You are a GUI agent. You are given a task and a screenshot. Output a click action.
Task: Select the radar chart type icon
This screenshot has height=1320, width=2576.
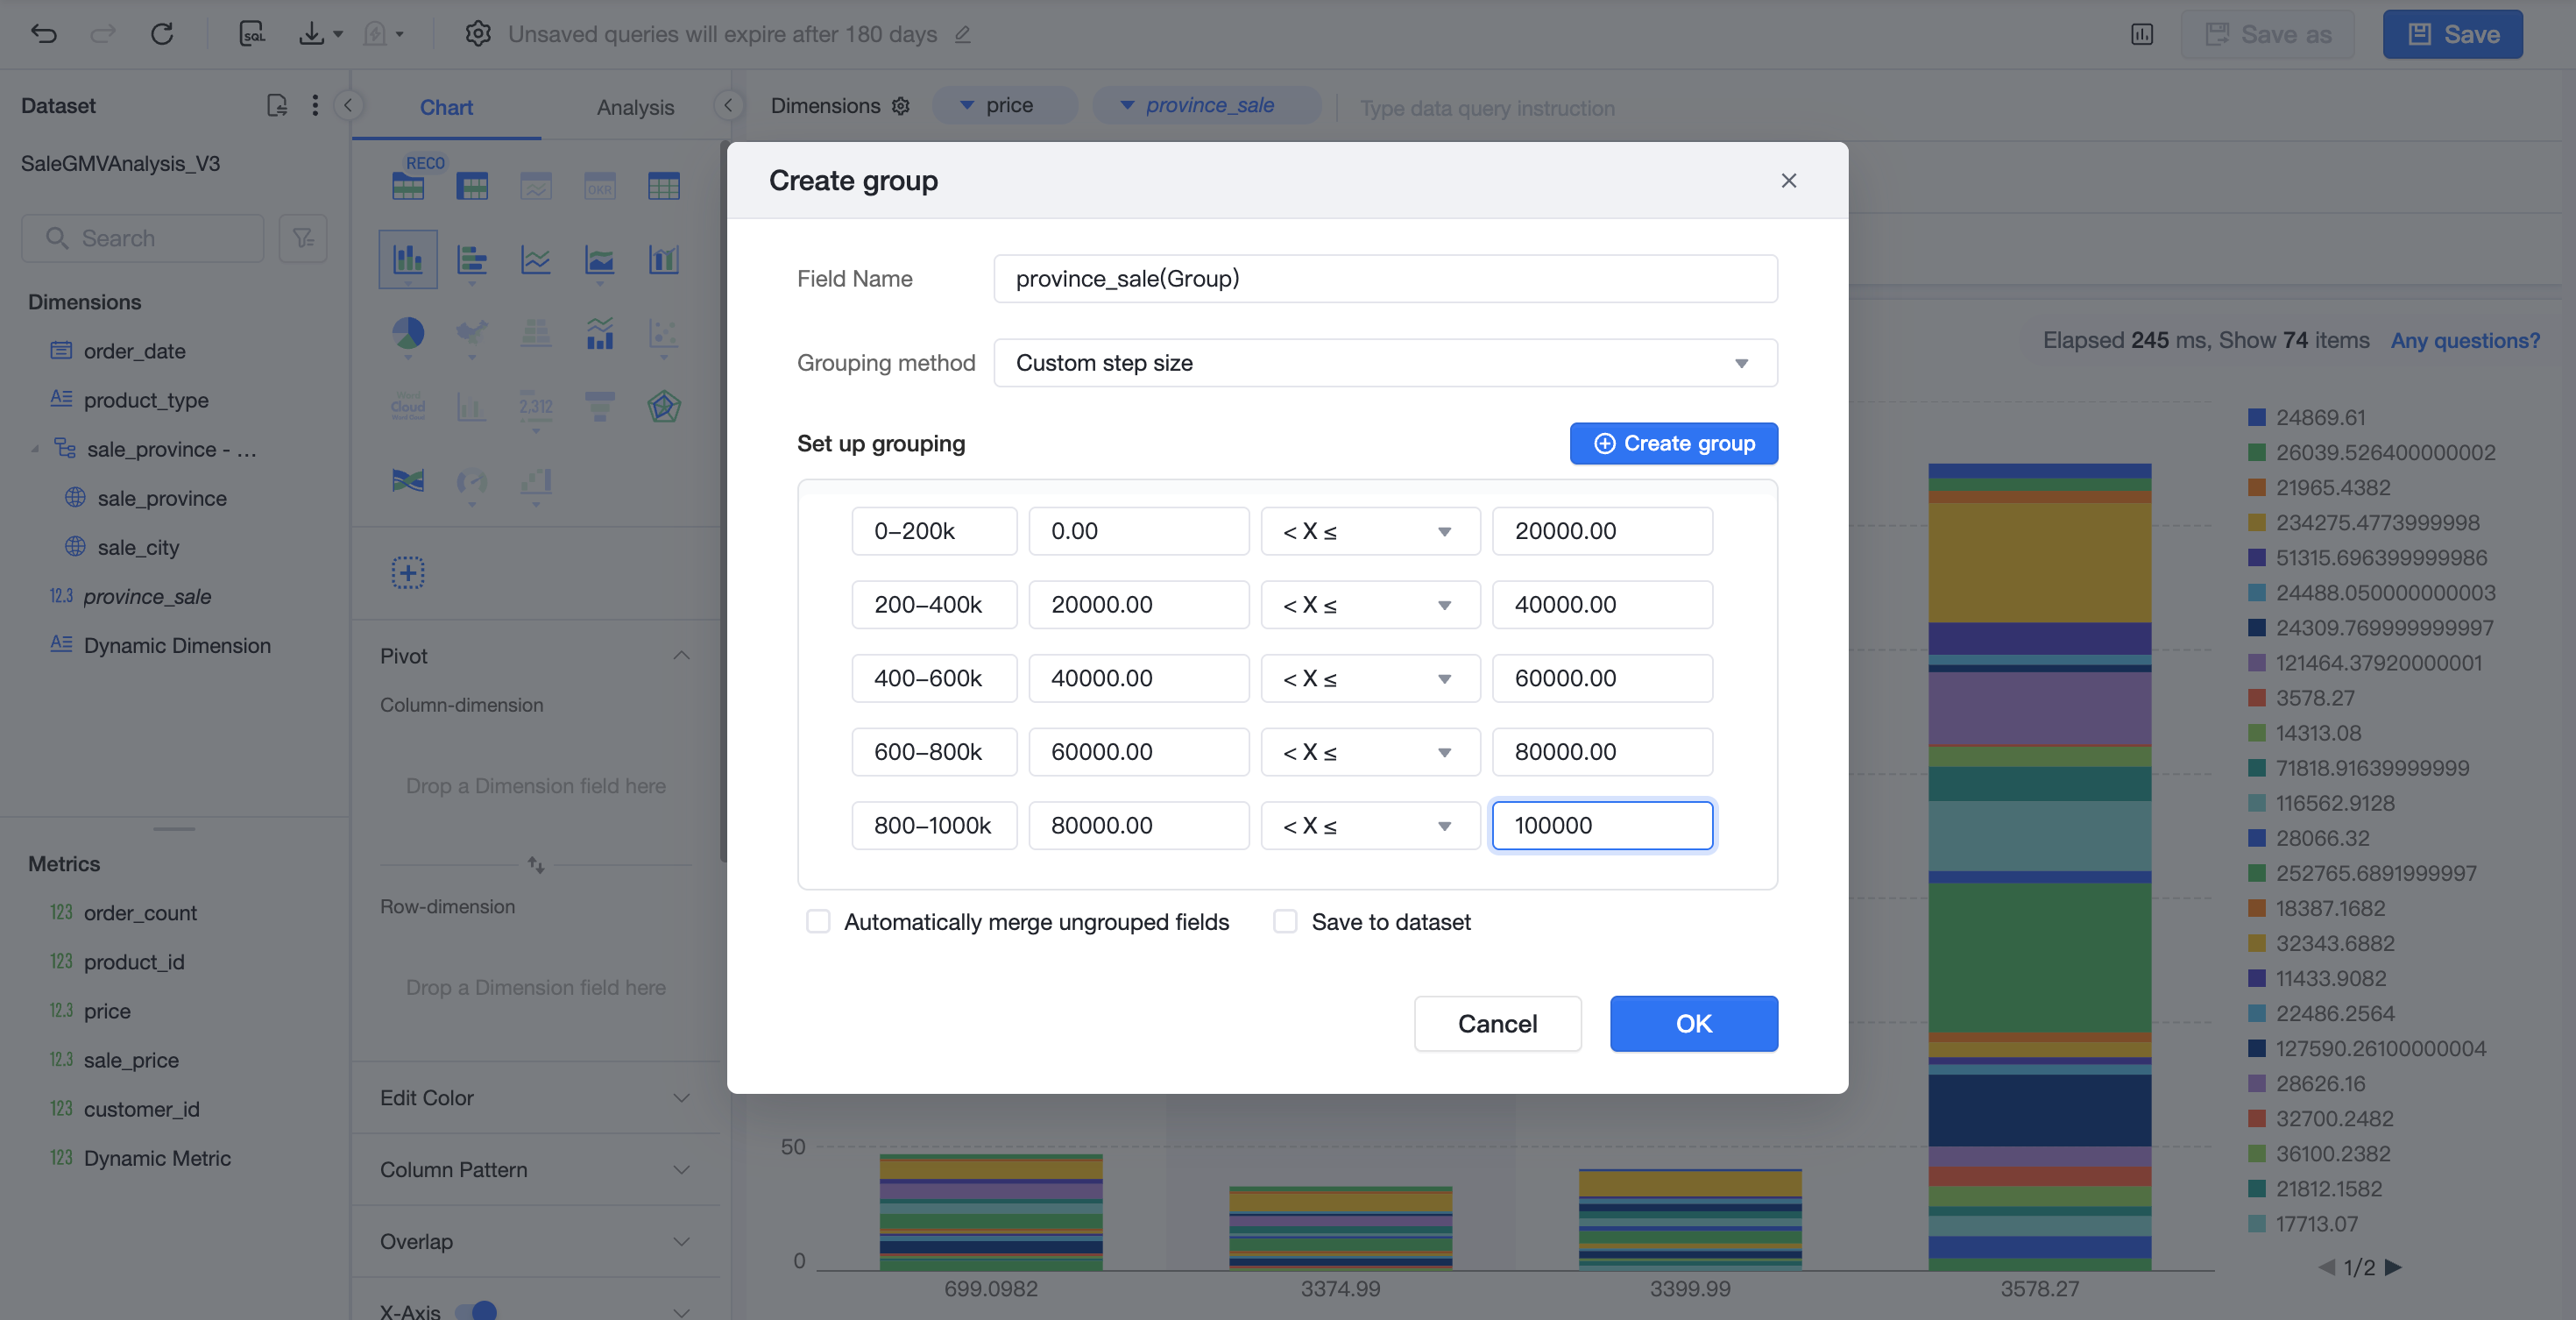pyautogui.click(x=664, y=406)
